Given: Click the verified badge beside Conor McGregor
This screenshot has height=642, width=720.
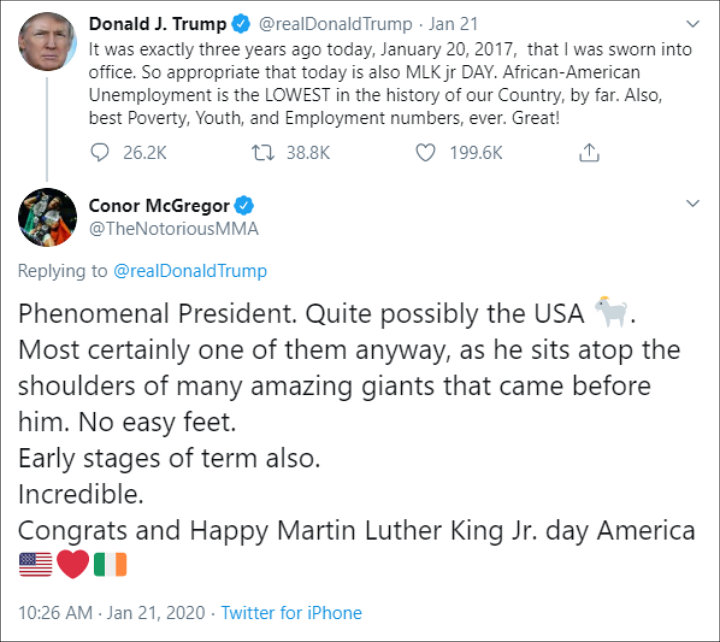Looking at the screenshot, I should click(244, 205).
